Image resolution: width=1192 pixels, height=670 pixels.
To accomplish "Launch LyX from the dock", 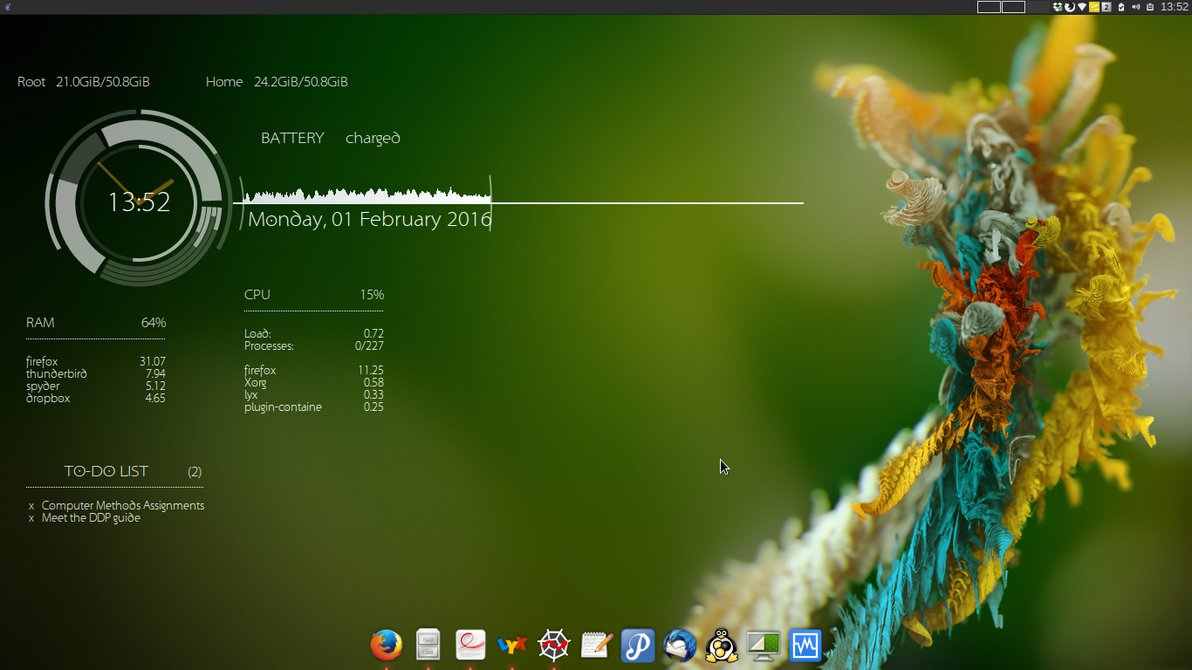I will coord(512,645).
